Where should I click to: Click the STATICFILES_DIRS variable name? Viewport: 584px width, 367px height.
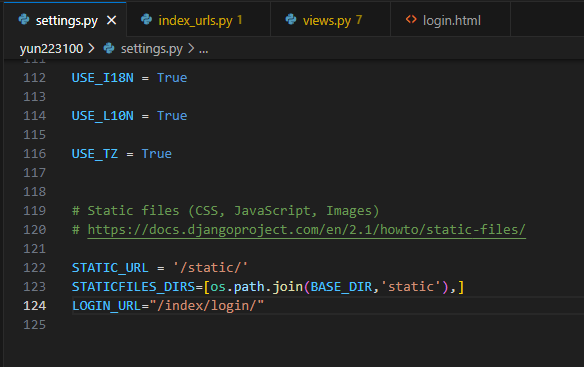pos(133,287)
